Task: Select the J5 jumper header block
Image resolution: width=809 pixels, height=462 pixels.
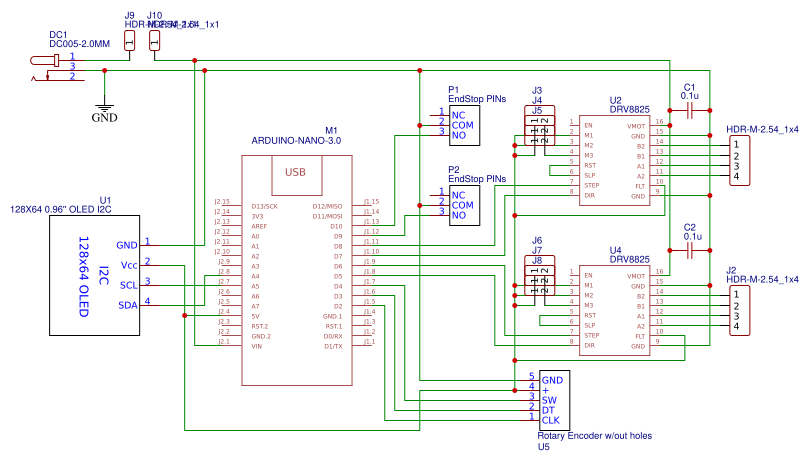Action: pos(540,126)
